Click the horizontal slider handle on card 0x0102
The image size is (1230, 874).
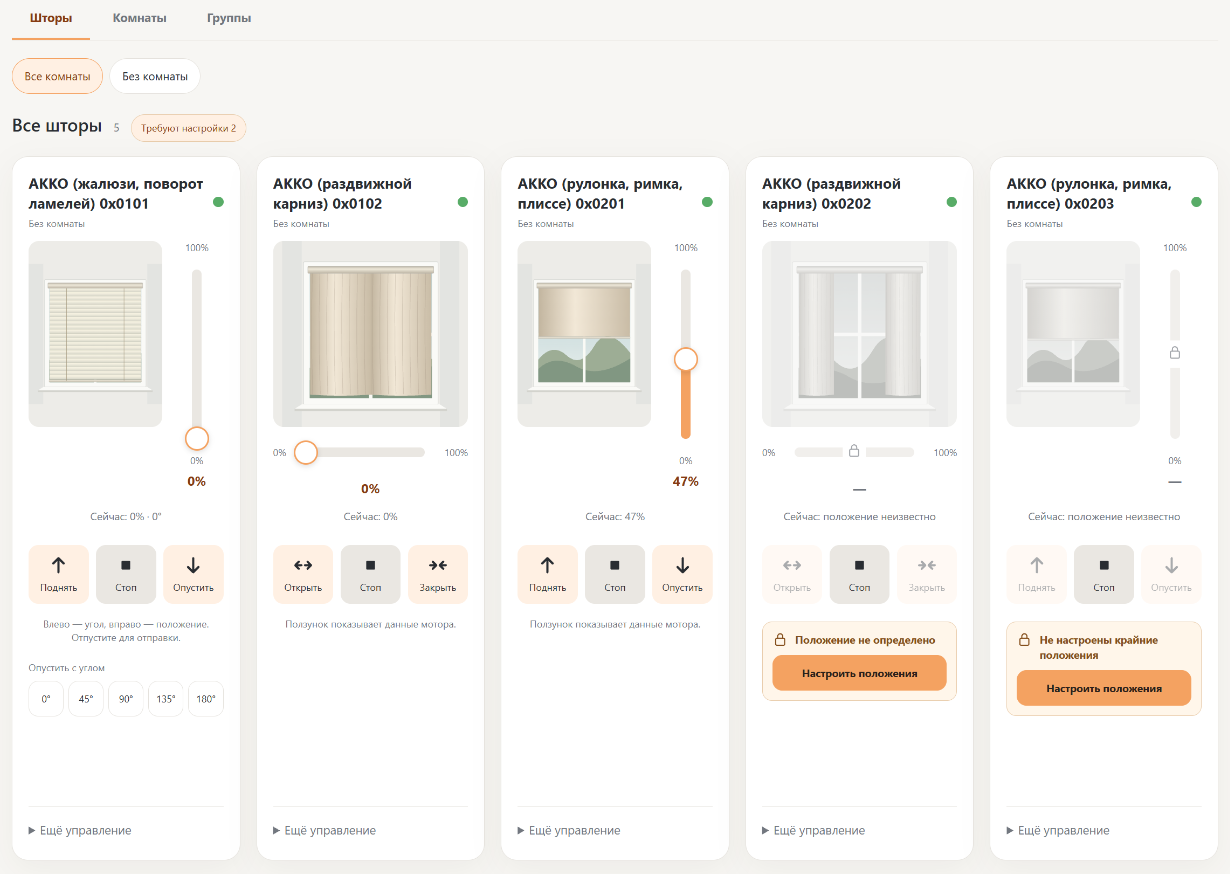coord(306,453)
